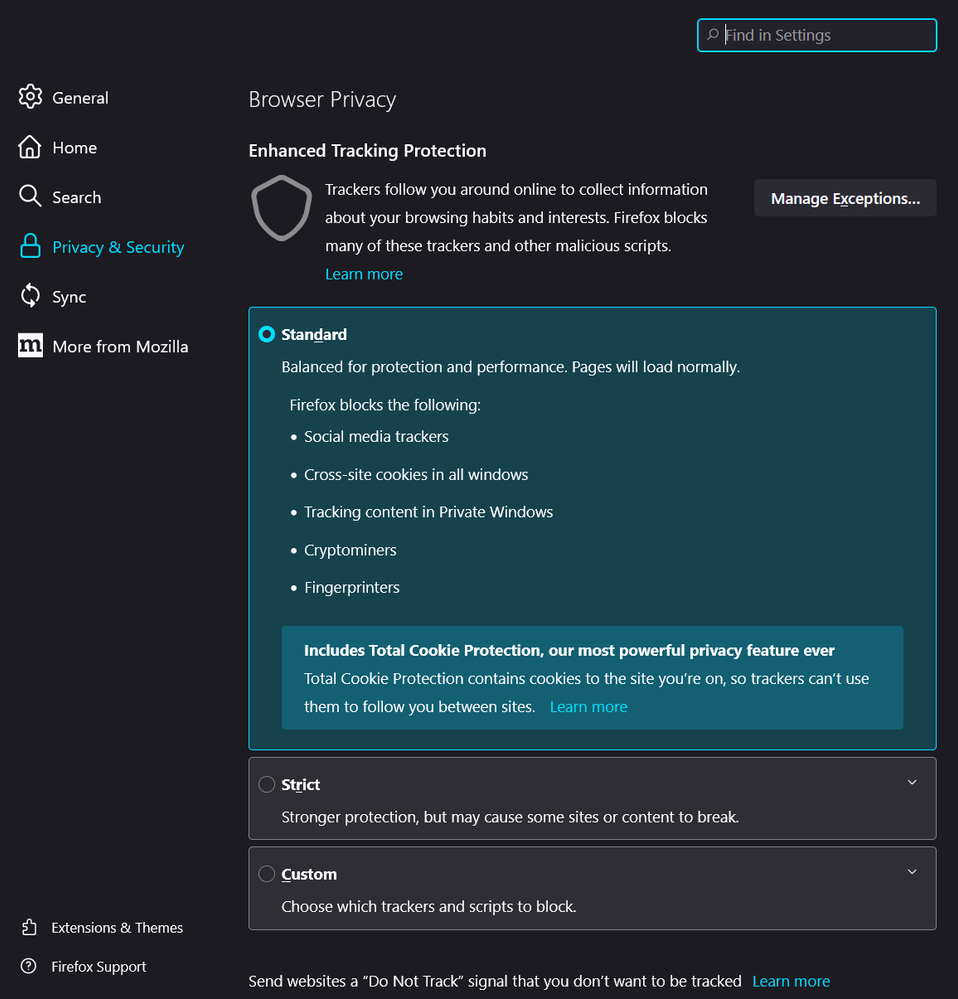This screenshot has height=999, width=958.
Task: Select the Standard protection radio button
Action: [x=267, y=334]
